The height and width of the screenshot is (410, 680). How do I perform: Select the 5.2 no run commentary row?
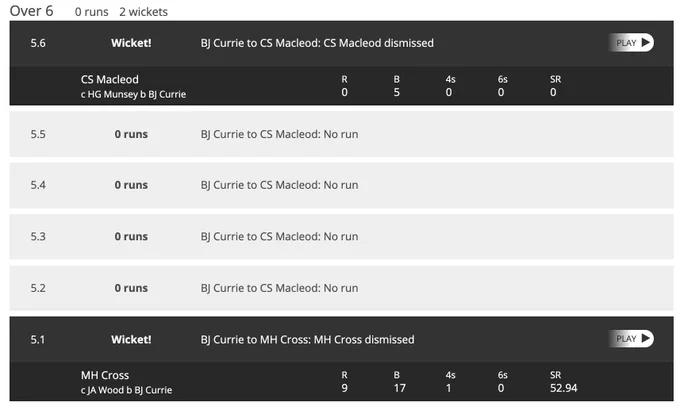click(x=341, y=288)
